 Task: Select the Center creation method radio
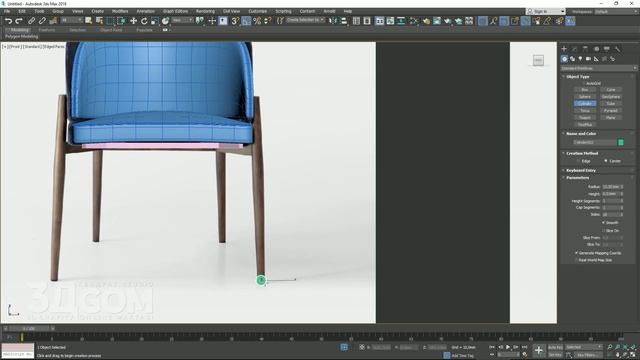click(606, 161)
